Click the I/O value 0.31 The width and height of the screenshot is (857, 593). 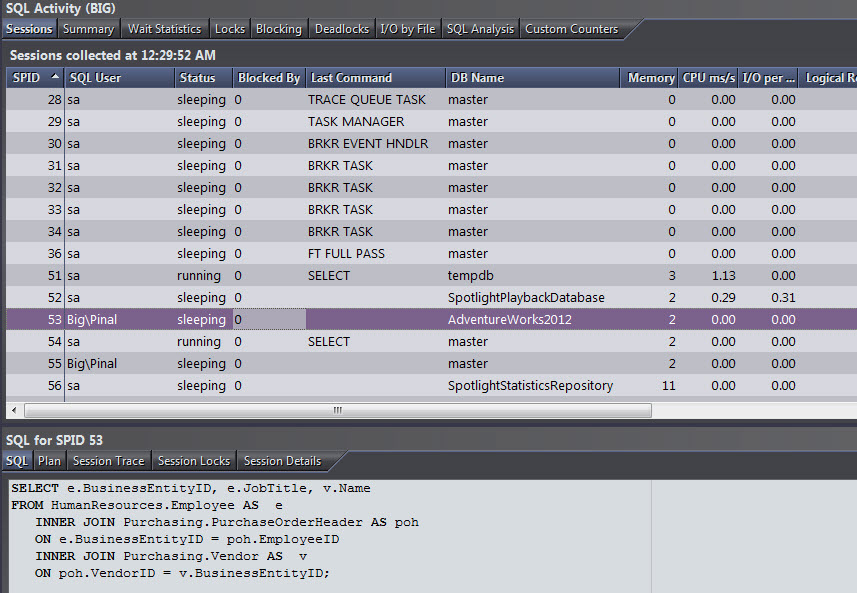(783, 297)
